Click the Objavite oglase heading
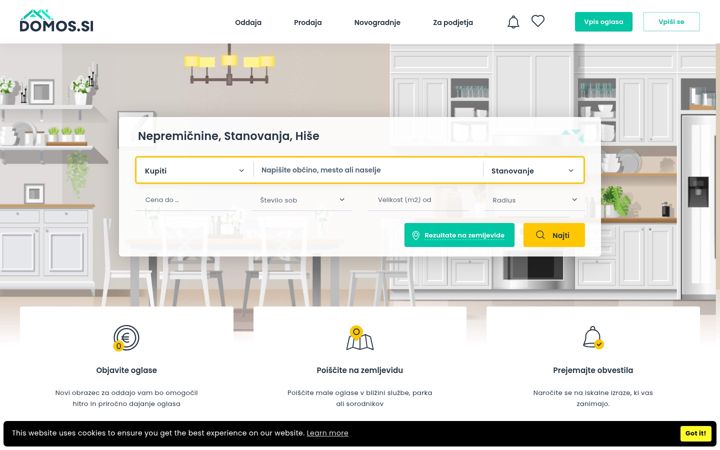The image size is (720, 450). click(x=126, y=370)
